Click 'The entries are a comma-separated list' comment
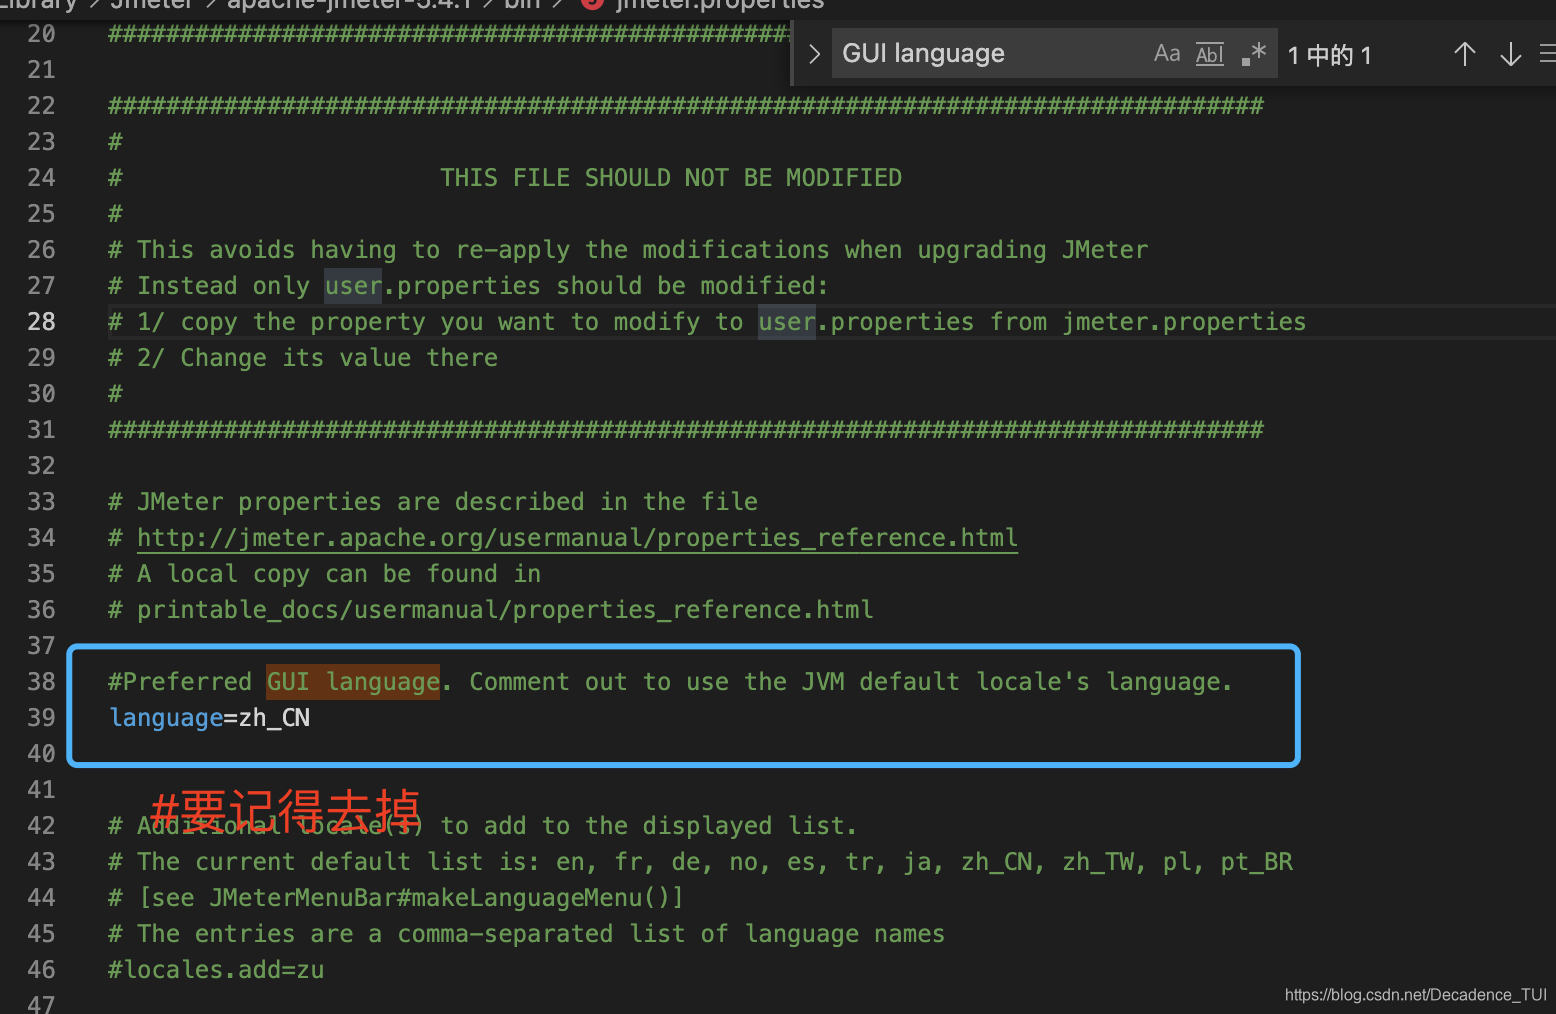This screenshot has width=1556, height=1014. (526, 934)
